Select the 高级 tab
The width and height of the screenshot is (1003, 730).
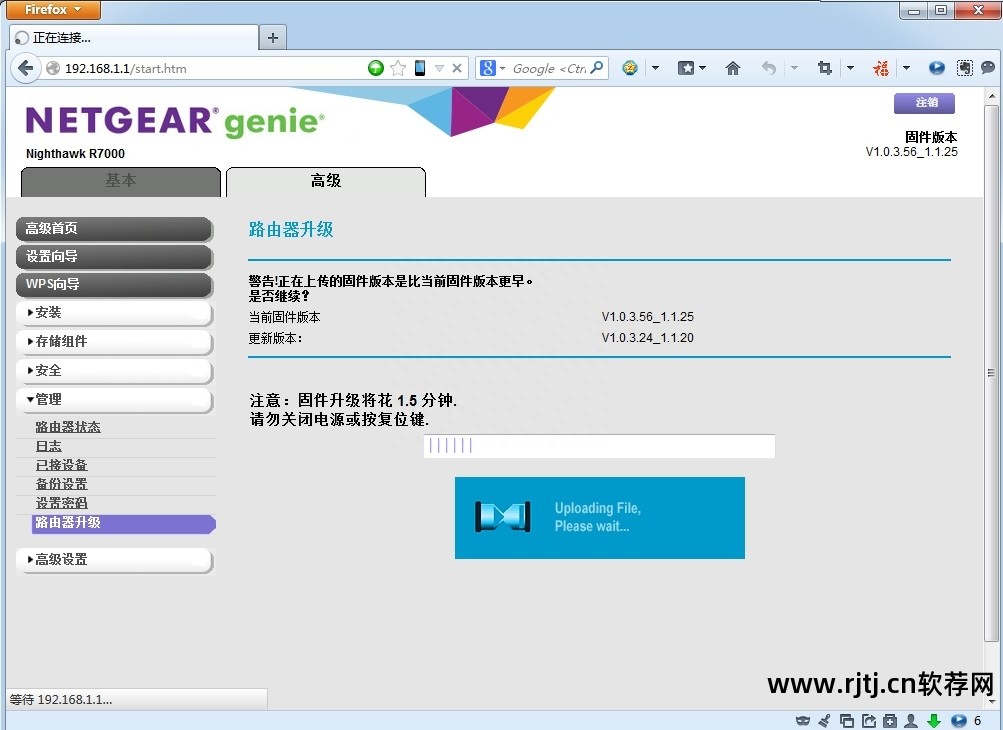[326, 181]
